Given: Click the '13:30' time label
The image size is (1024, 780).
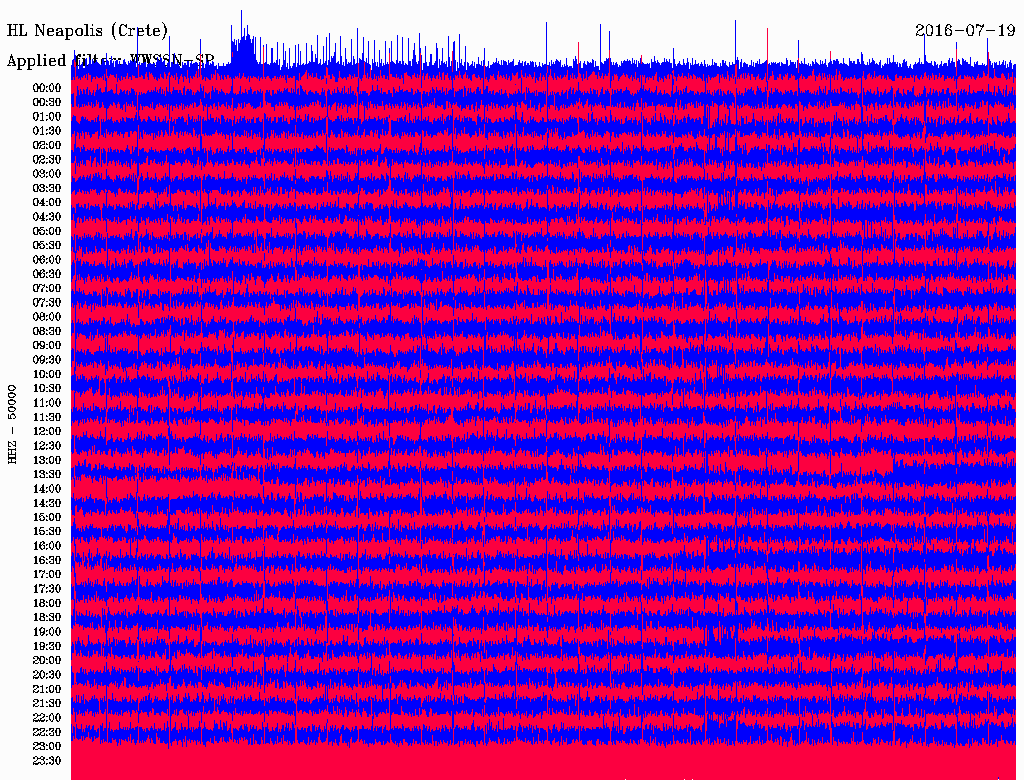Looking at the screenshot, I should point(47,474).
